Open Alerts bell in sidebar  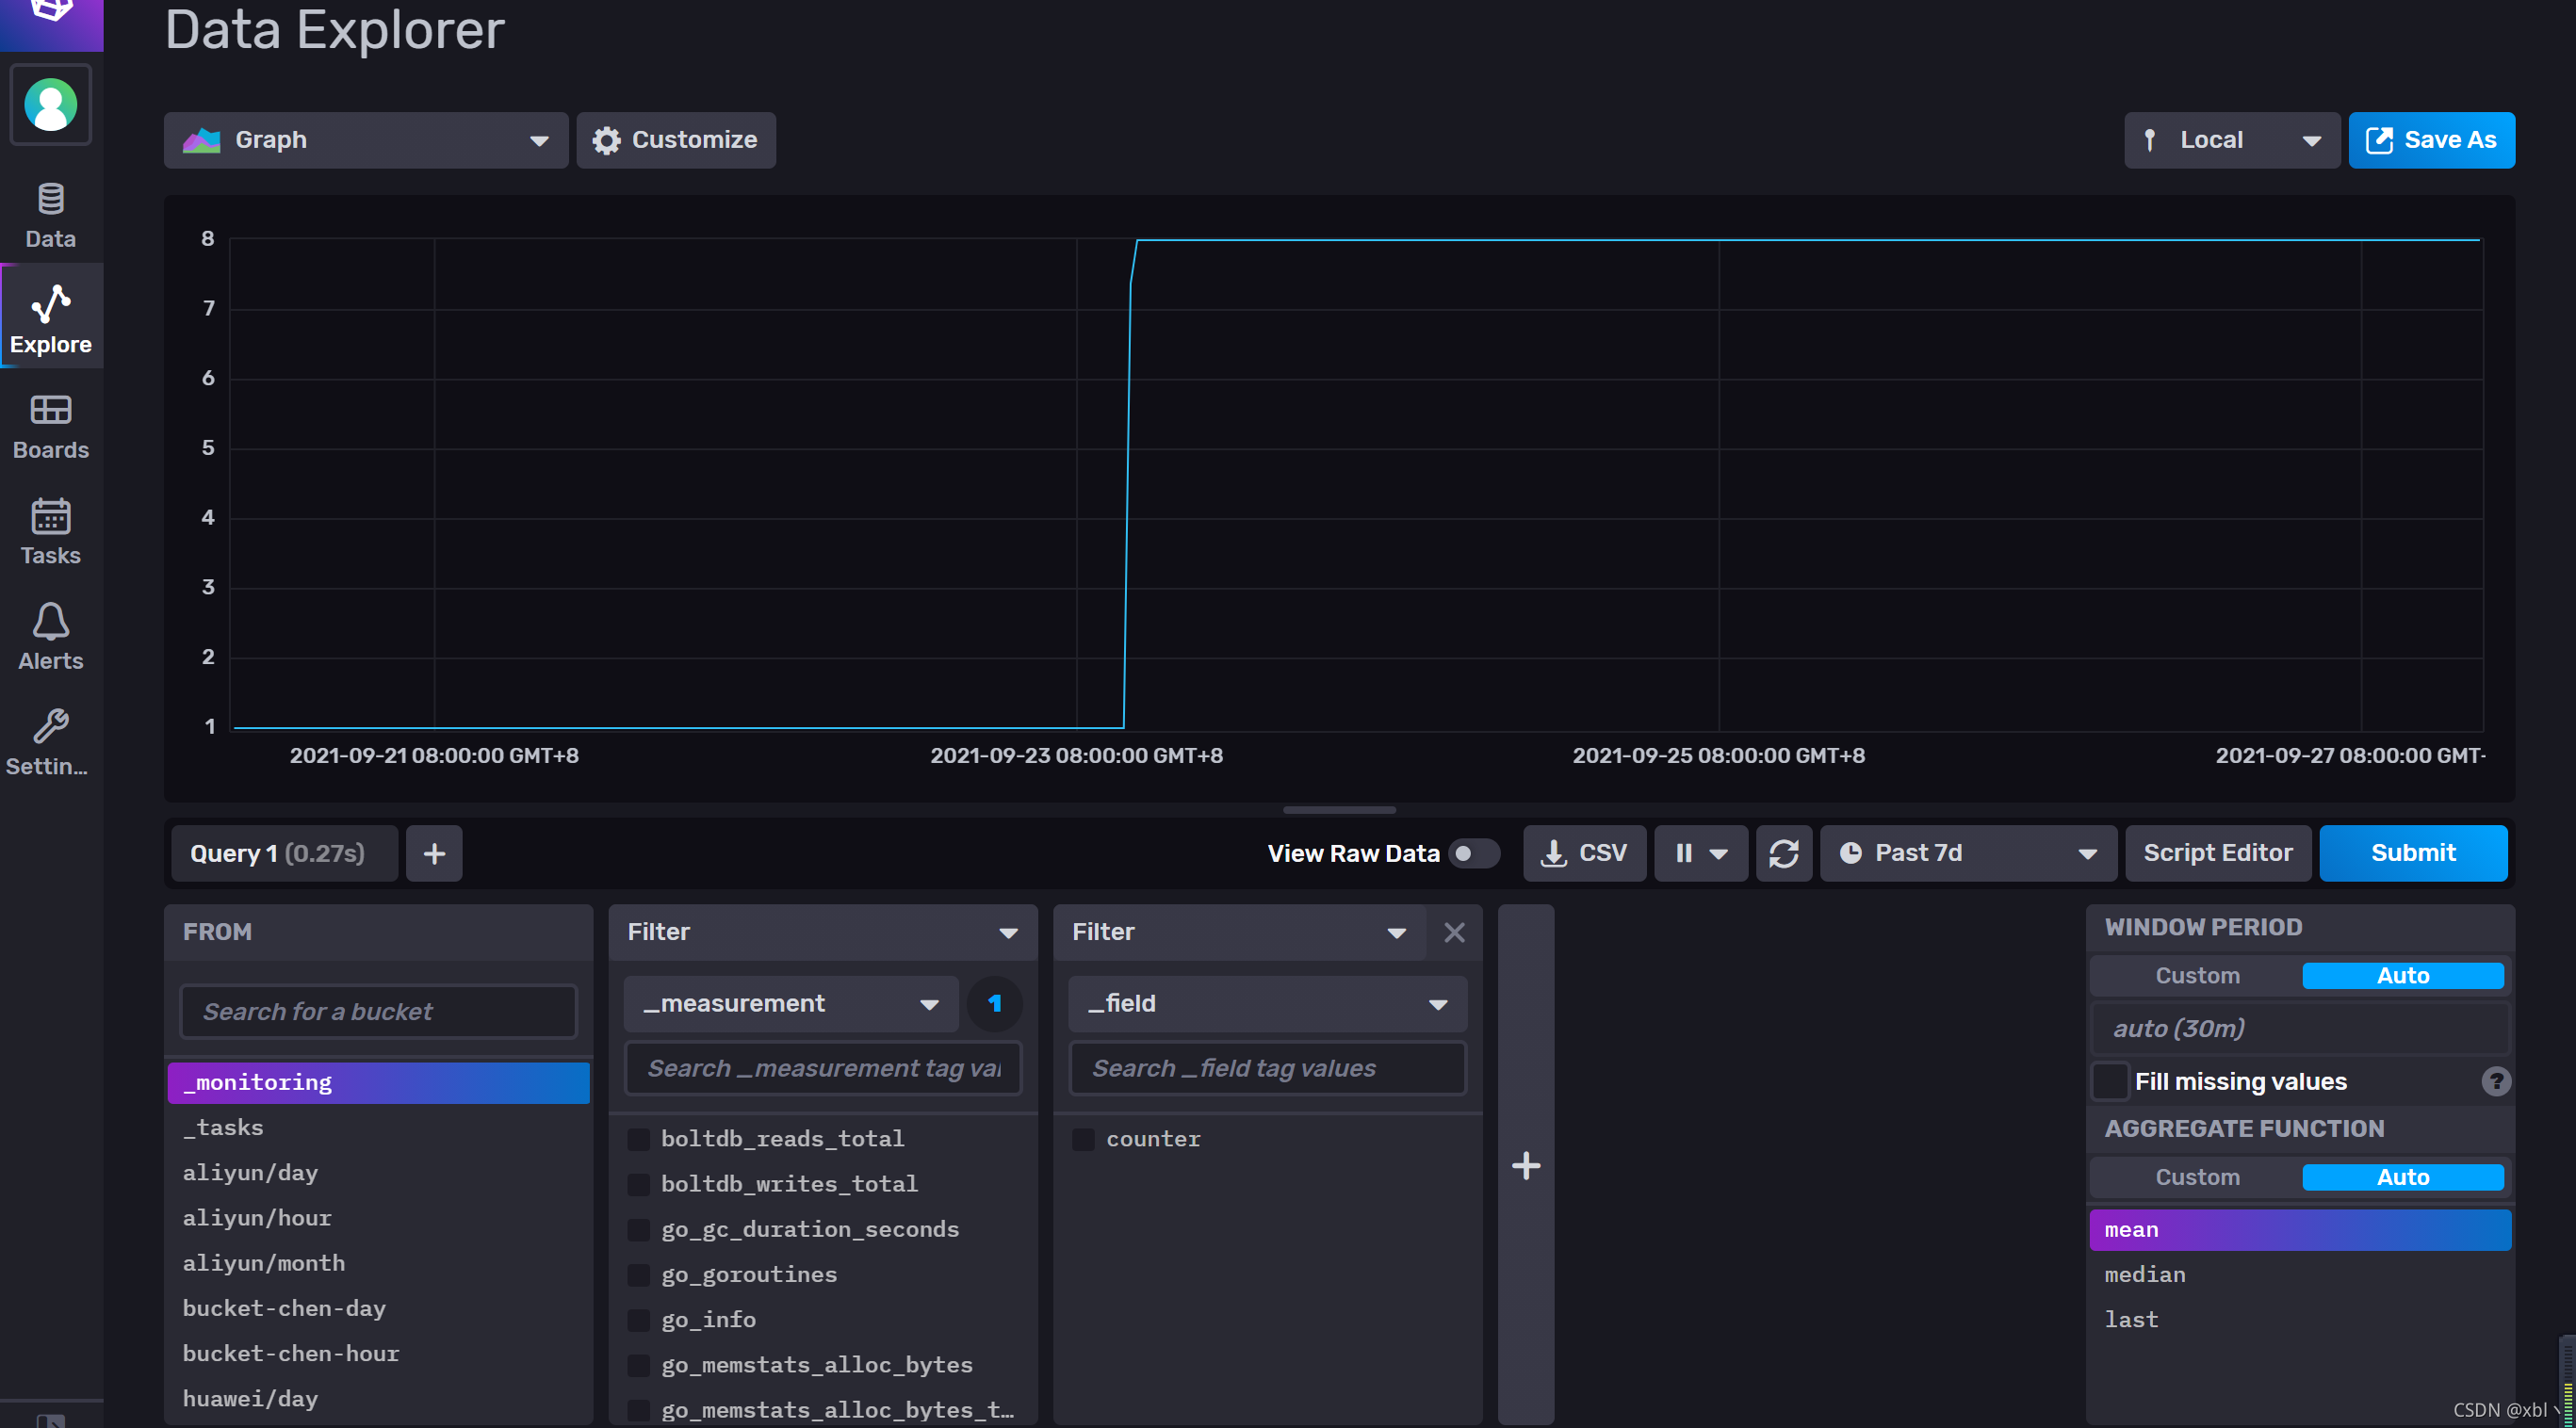51,637
